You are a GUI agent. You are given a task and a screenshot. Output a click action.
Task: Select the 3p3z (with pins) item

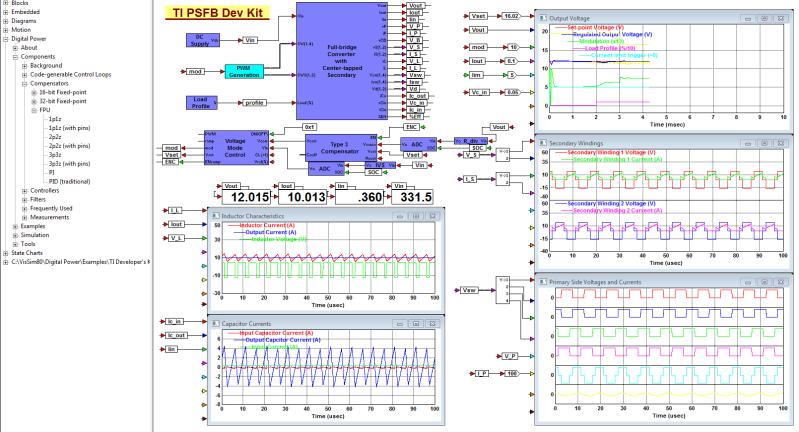(69, 164)
